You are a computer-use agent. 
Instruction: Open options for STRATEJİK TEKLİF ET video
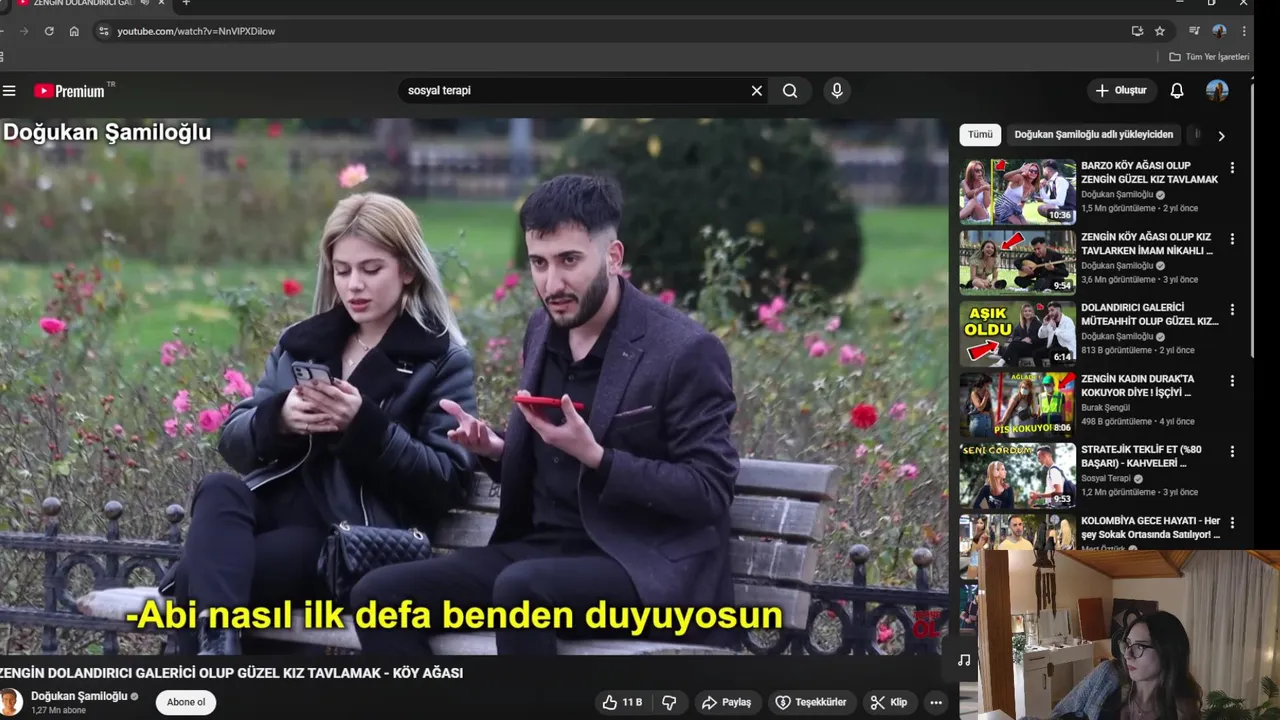1232,452
